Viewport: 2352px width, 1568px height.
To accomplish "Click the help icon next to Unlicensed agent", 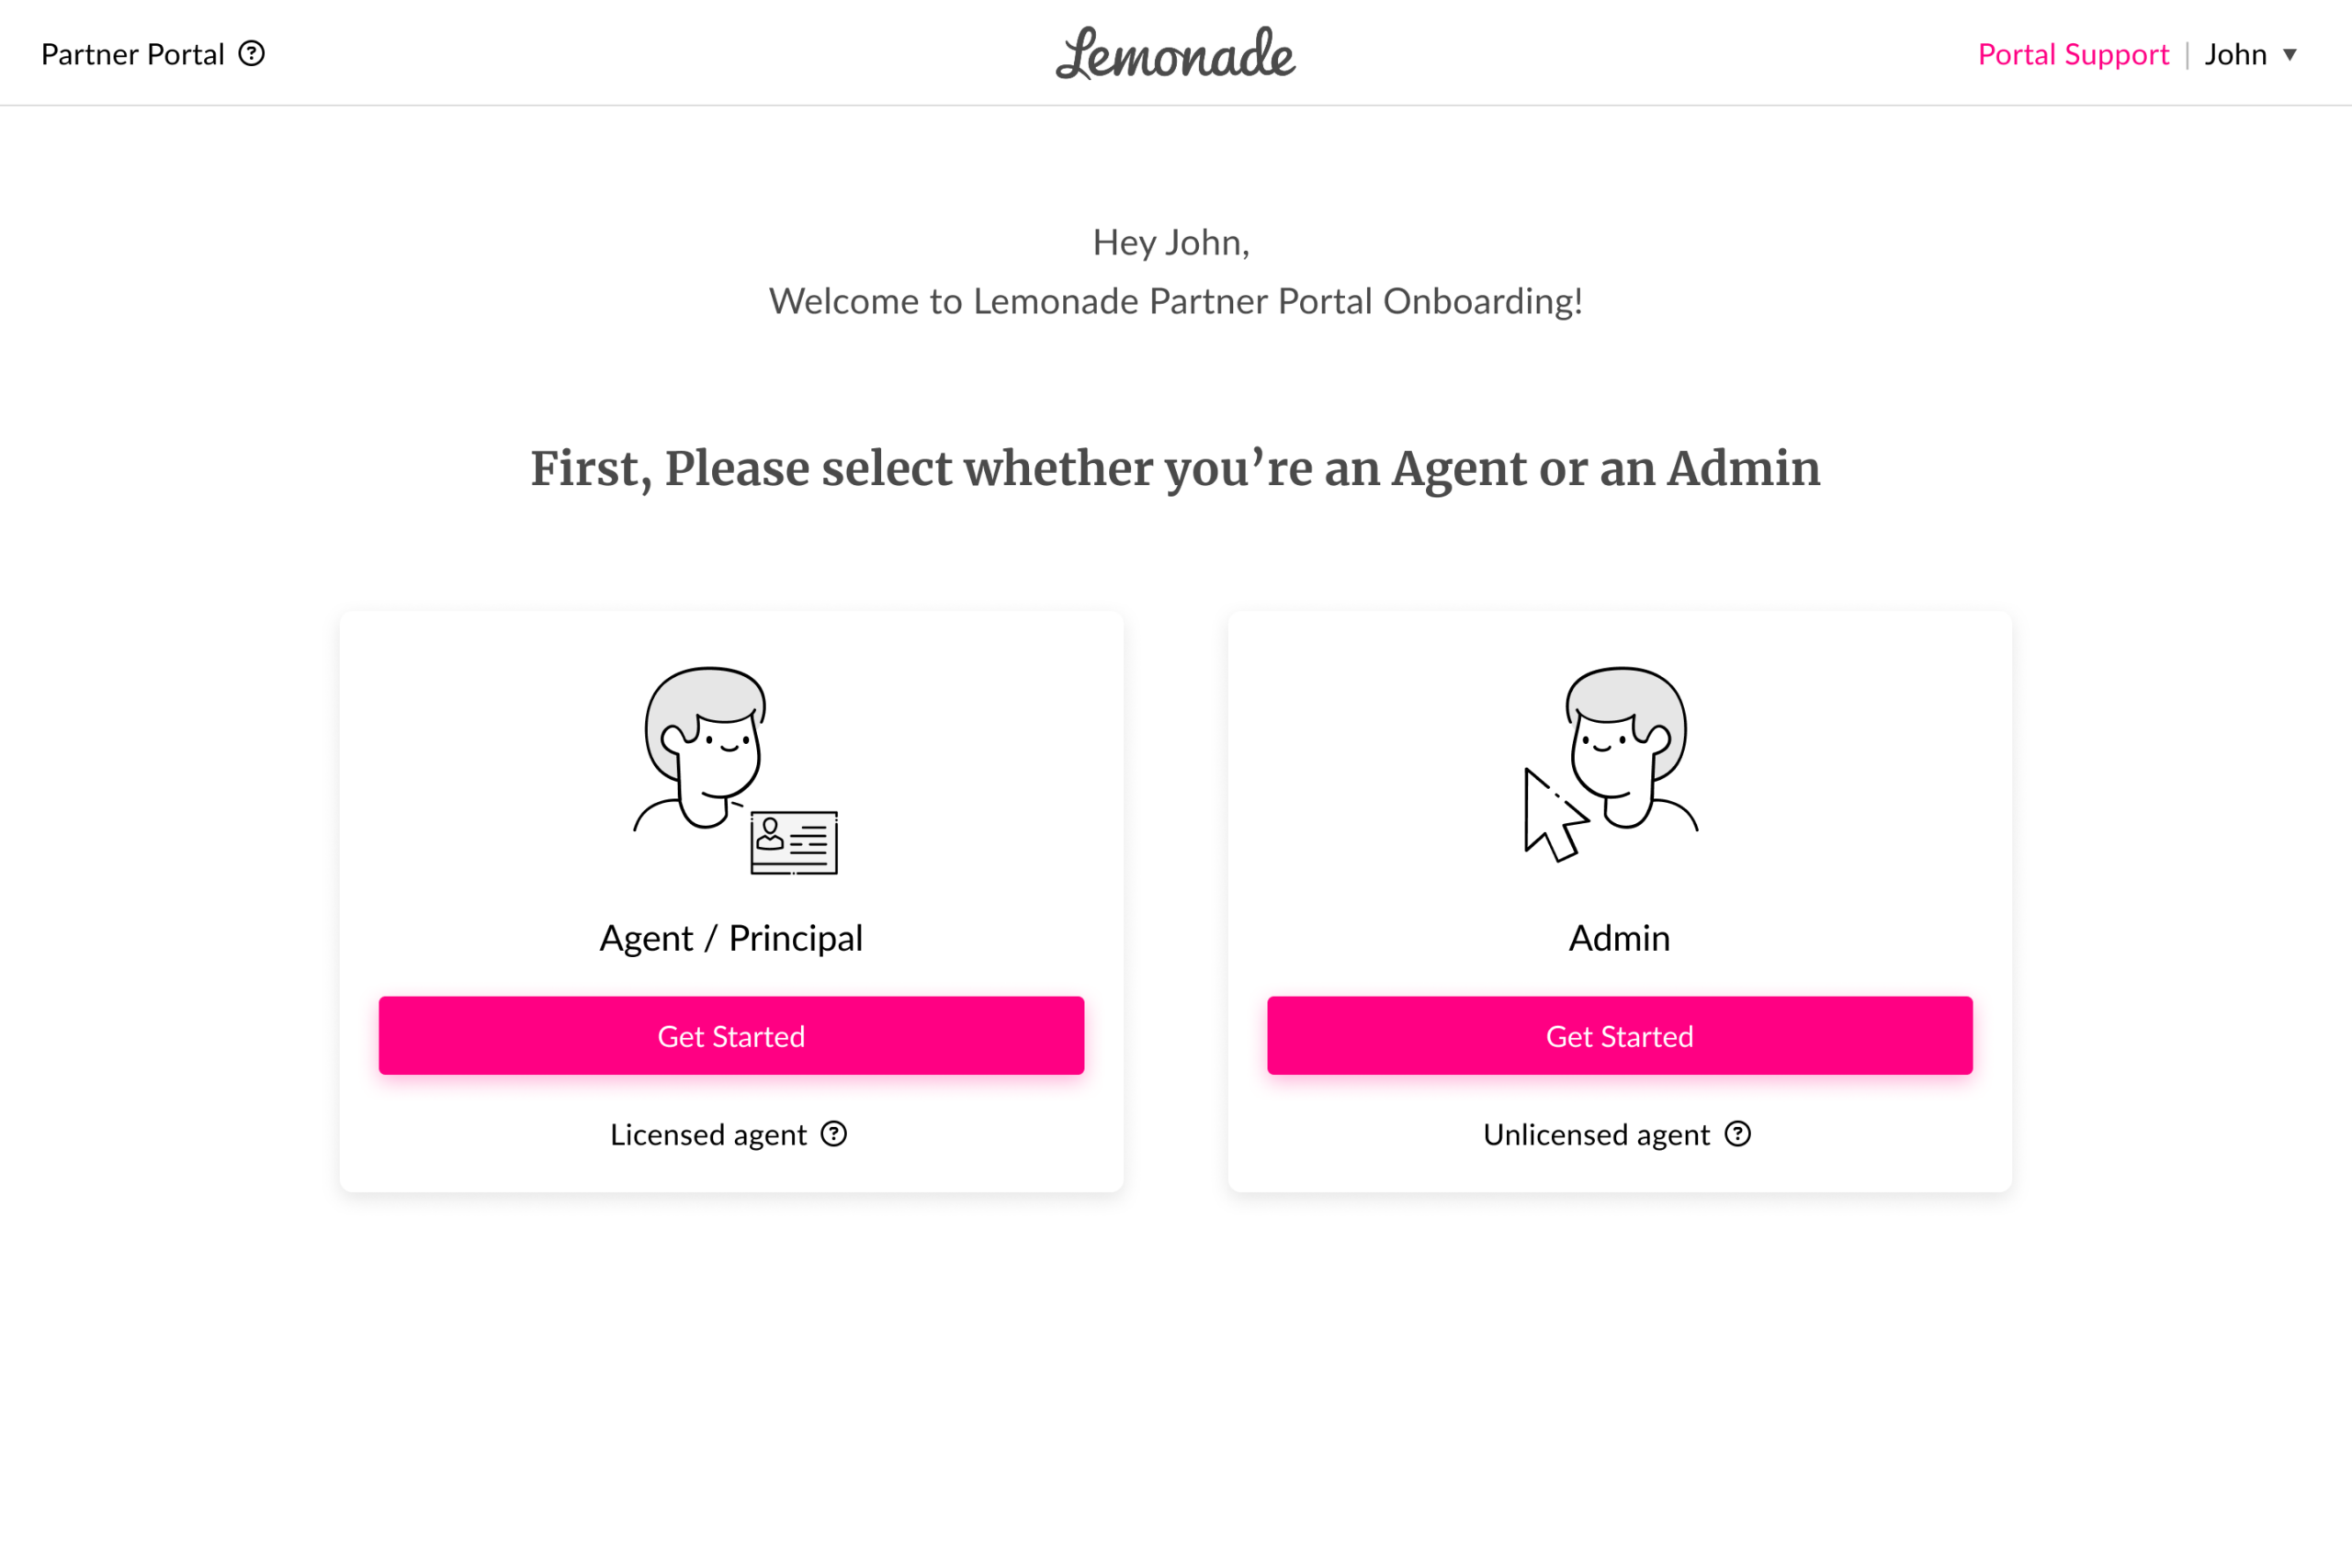I will (1738, 1134).
